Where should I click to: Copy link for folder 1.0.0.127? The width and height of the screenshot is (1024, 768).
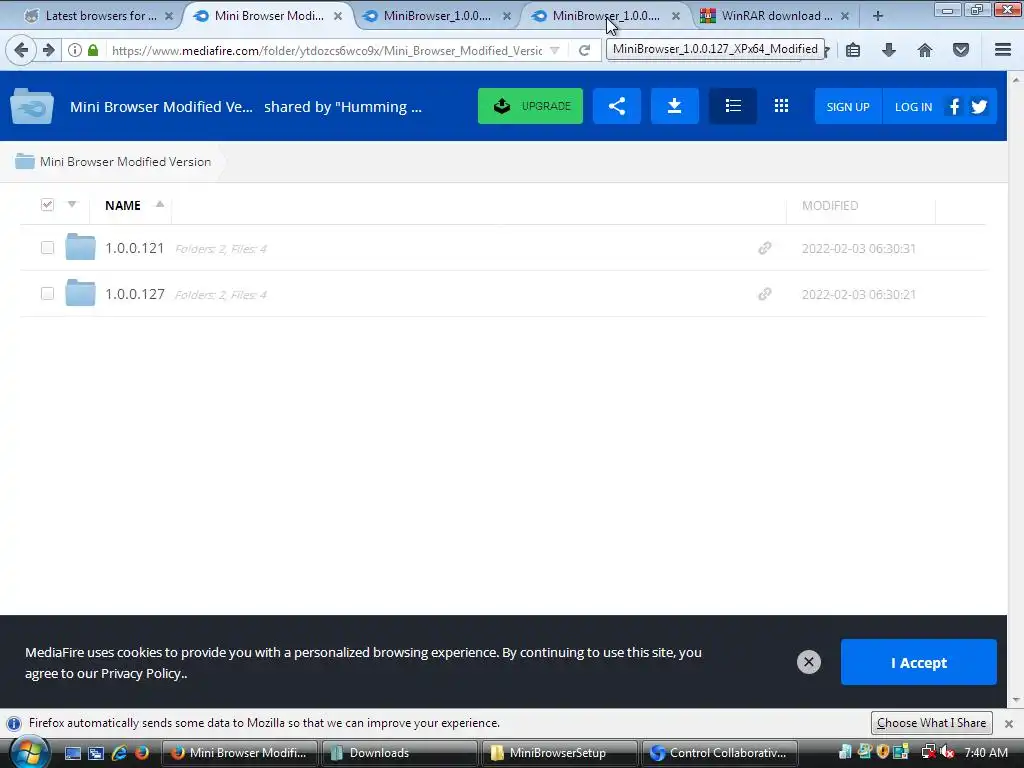point(765,294)
